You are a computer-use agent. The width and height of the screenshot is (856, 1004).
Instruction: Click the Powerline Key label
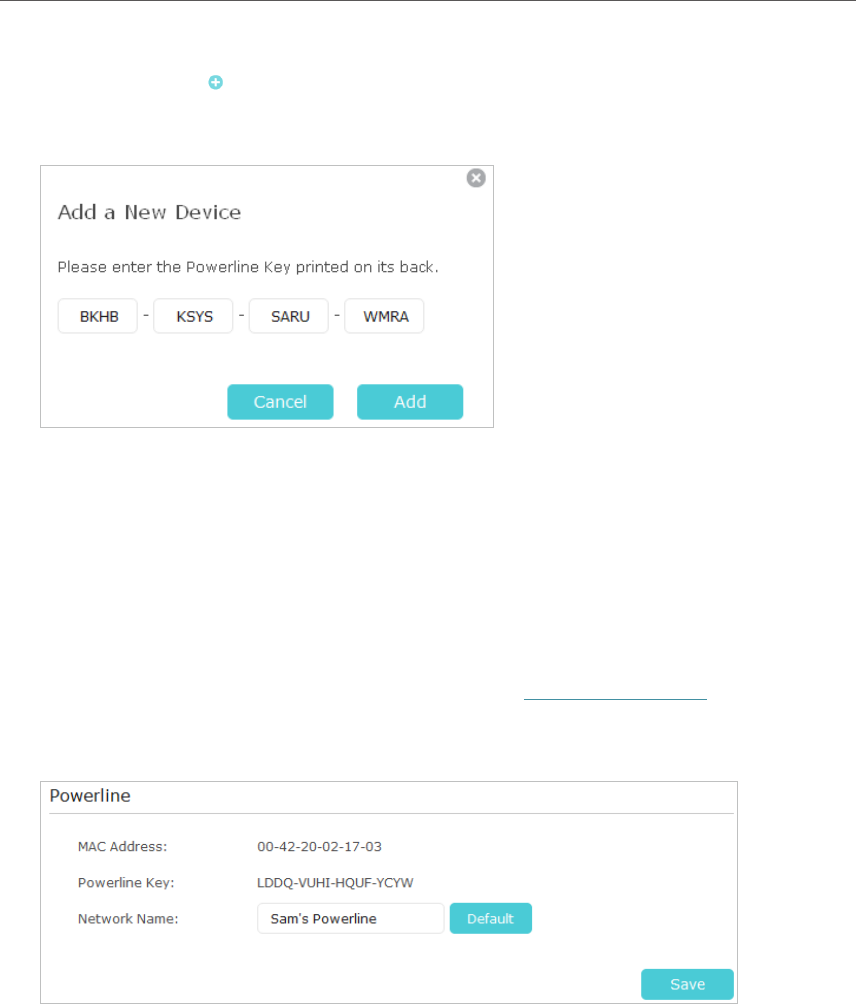[x=126, y=882]
